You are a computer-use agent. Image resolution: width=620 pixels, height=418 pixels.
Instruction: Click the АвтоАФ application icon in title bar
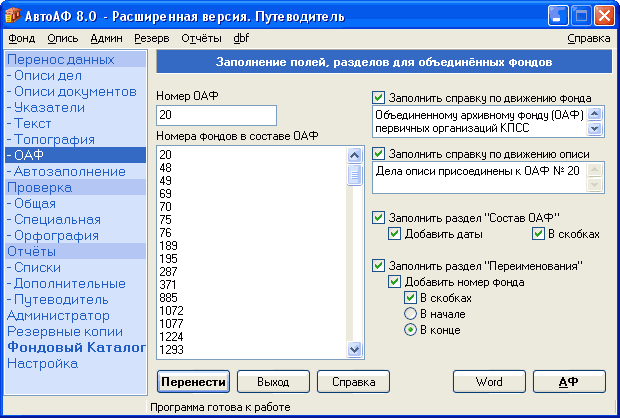[x=12, y=16]
